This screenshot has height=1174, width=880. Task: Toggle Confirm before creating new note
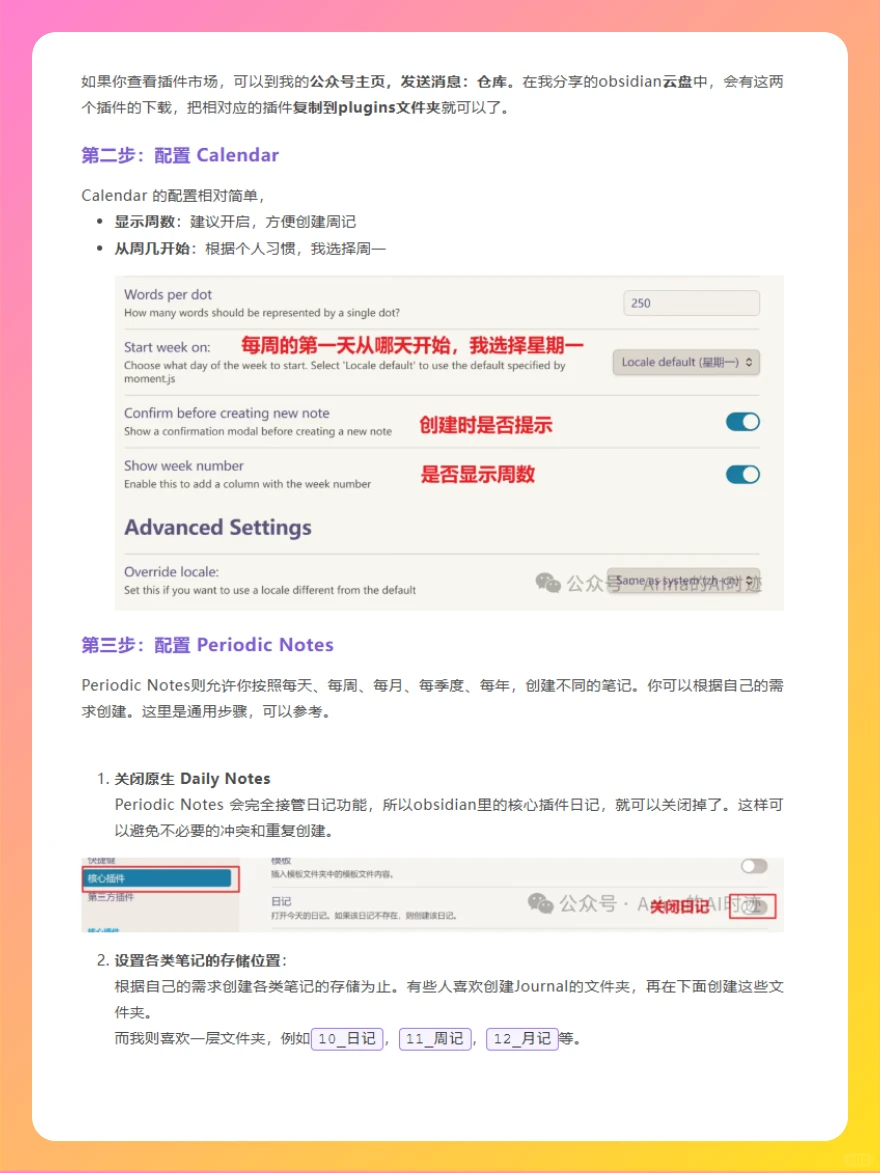pyautogui.click(x=741, y=422)
